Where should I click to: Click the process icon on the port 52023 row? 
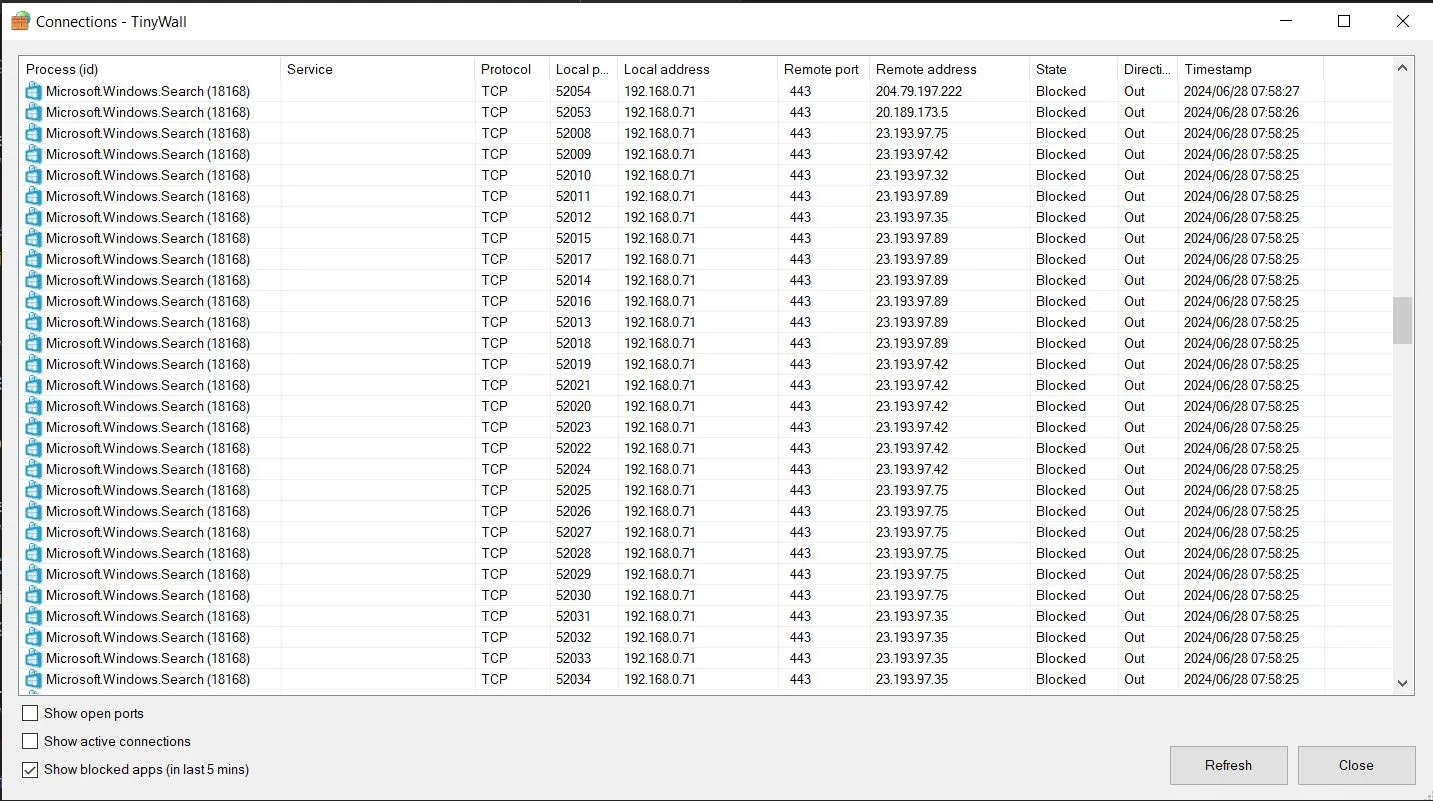click(x=34, y=427)
